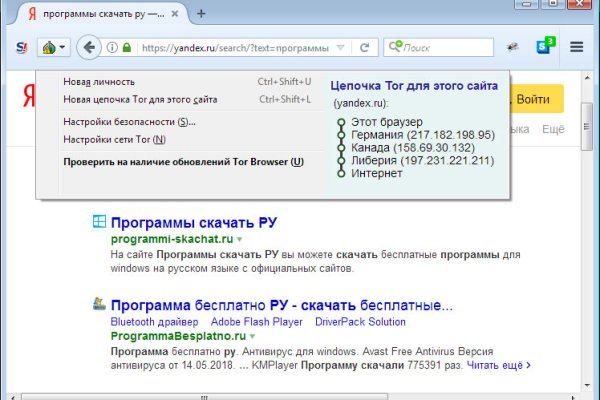The width and height of the screenshot is (600, 400).
Task: Click the toolbar icon left of the green S
Action: [x=513, y=47]
